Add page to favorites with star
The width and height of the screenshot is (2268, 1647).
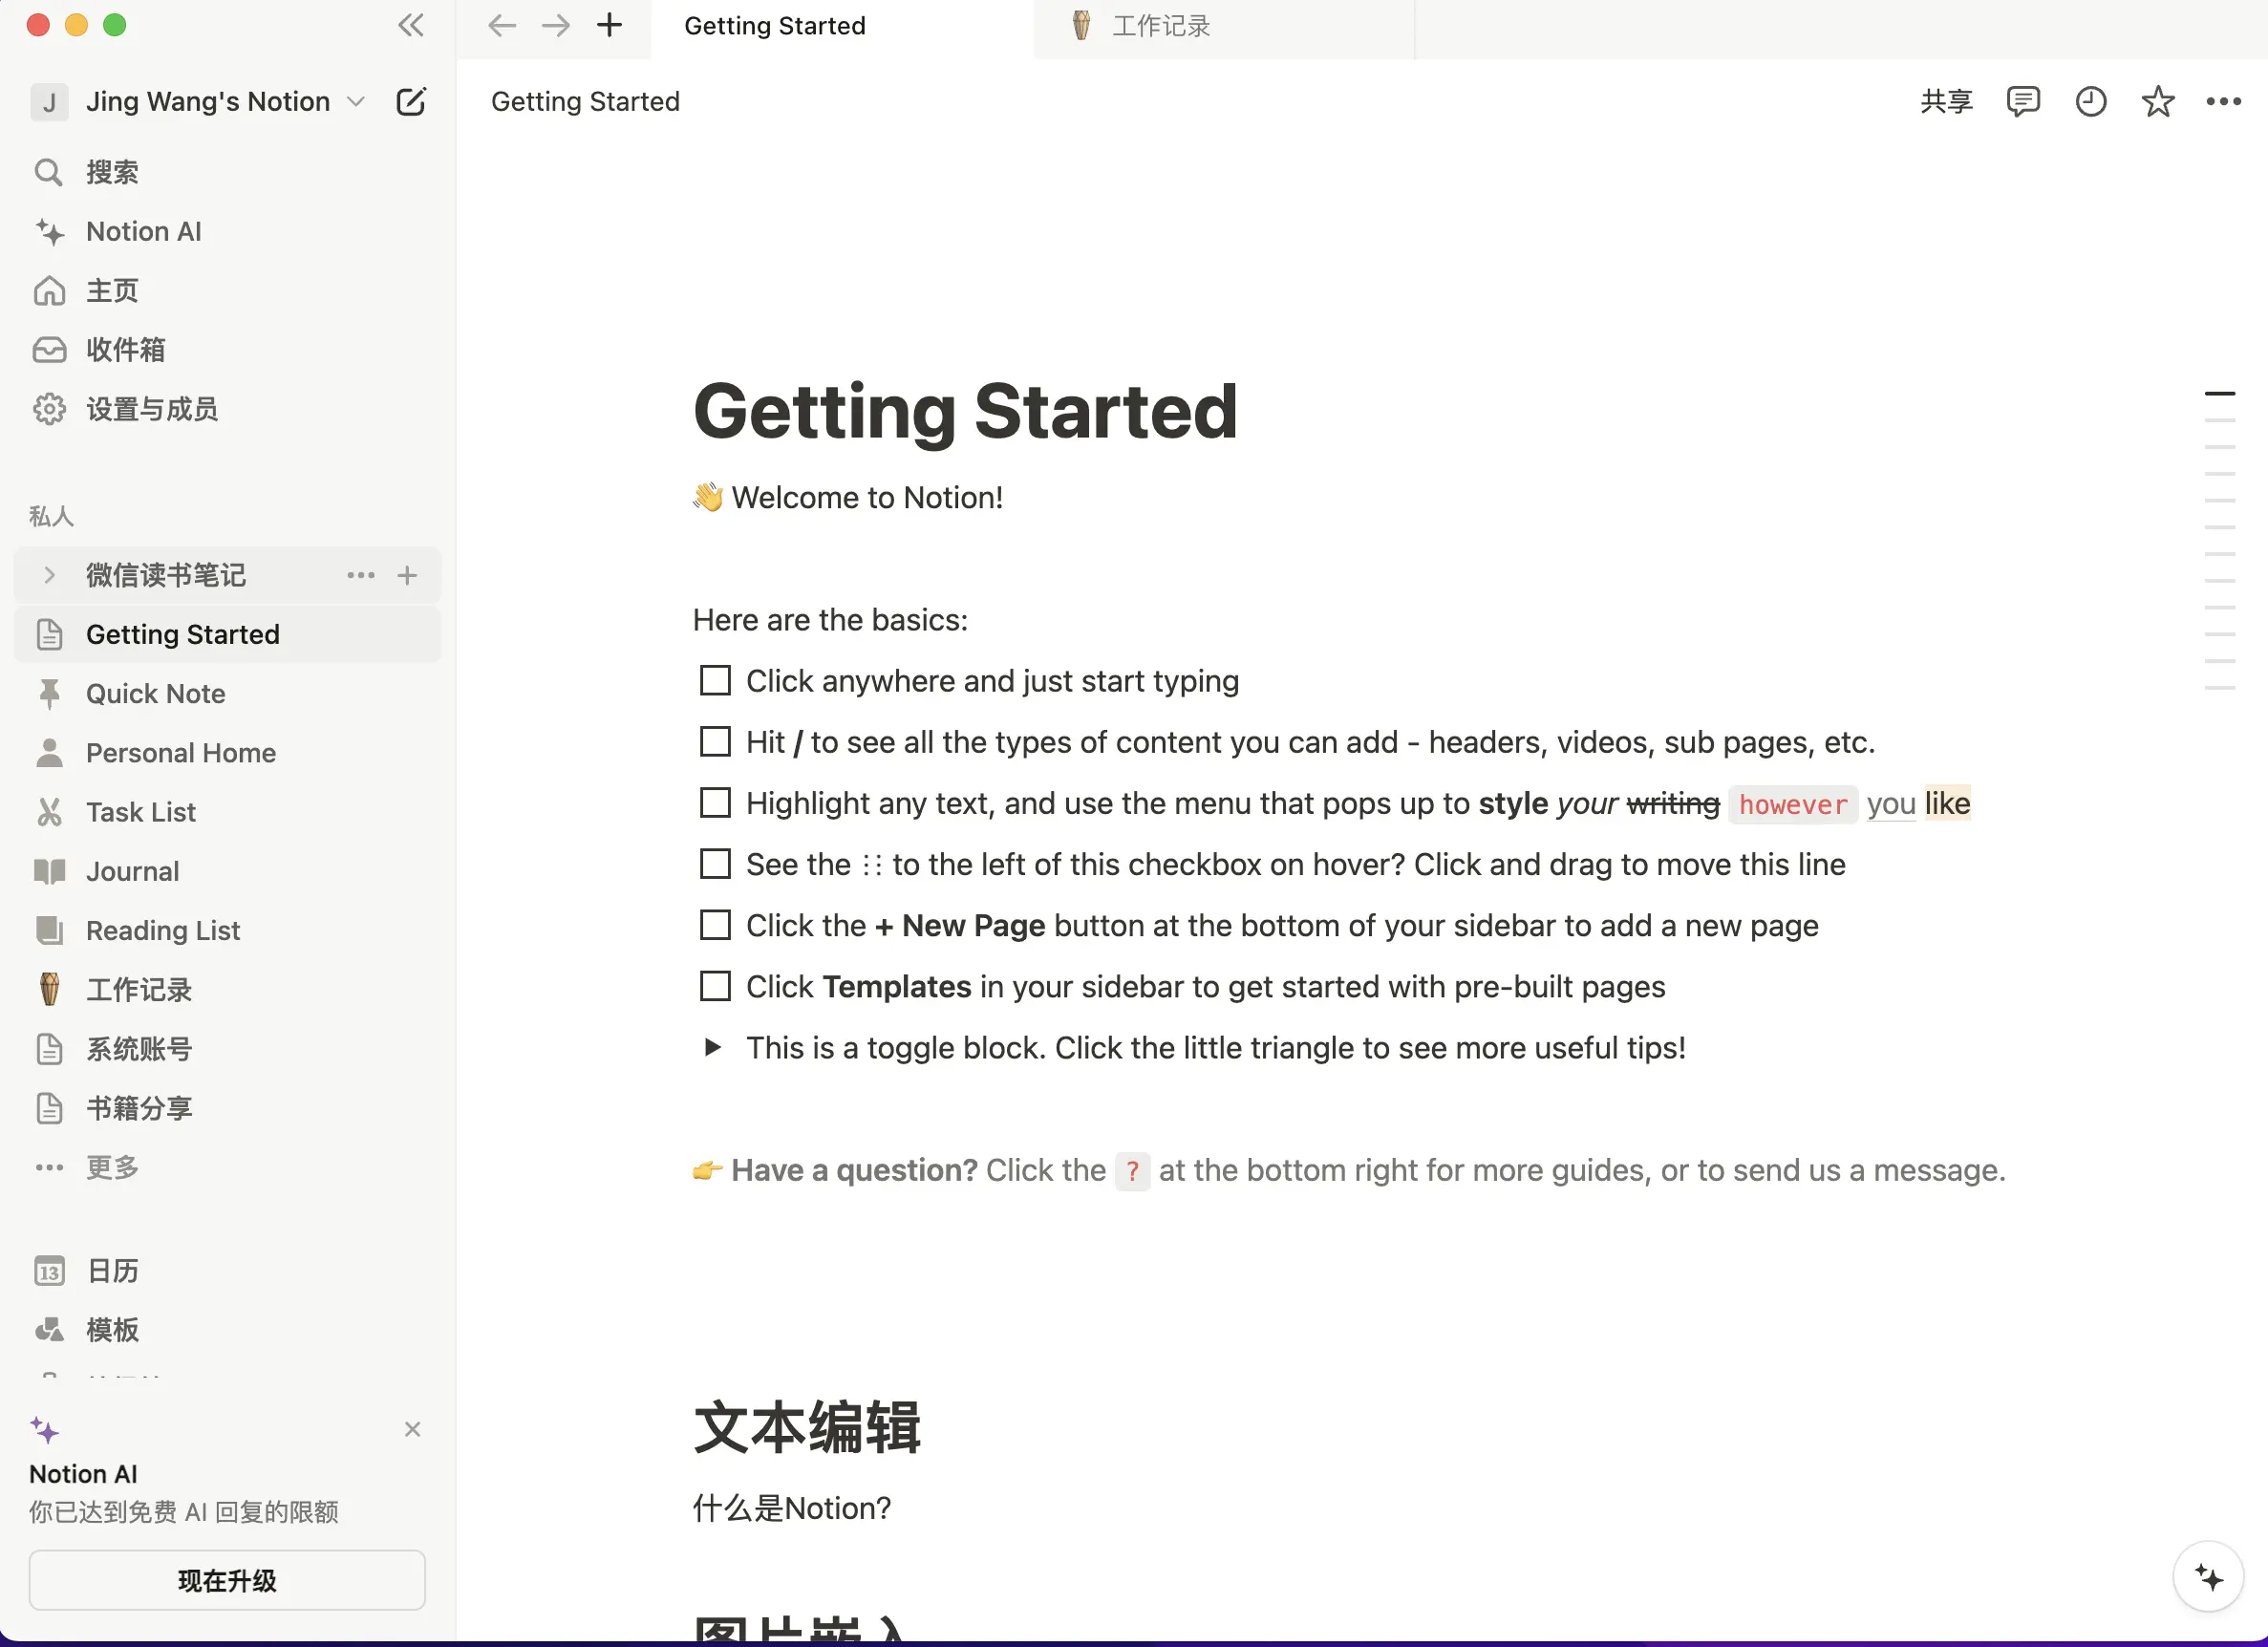coord(2158,101)
